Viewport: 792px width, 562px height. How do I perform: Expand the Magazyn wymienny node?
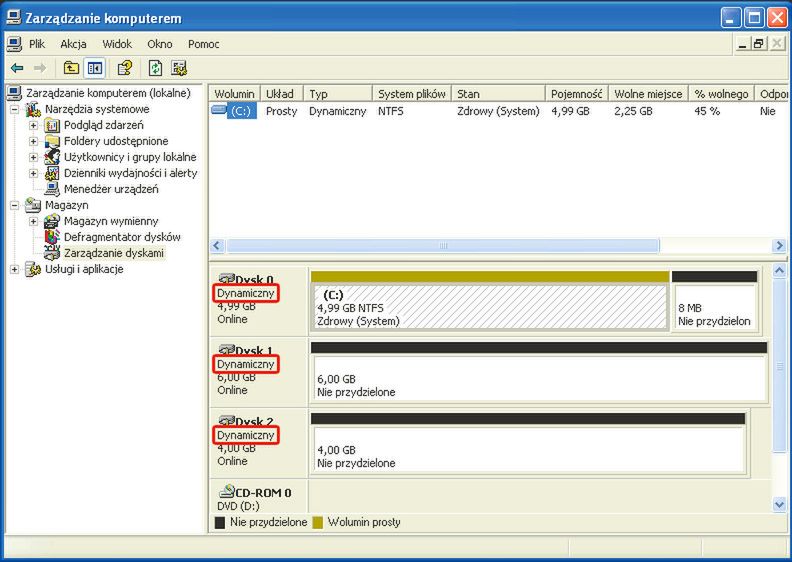[x=33, y=222]
